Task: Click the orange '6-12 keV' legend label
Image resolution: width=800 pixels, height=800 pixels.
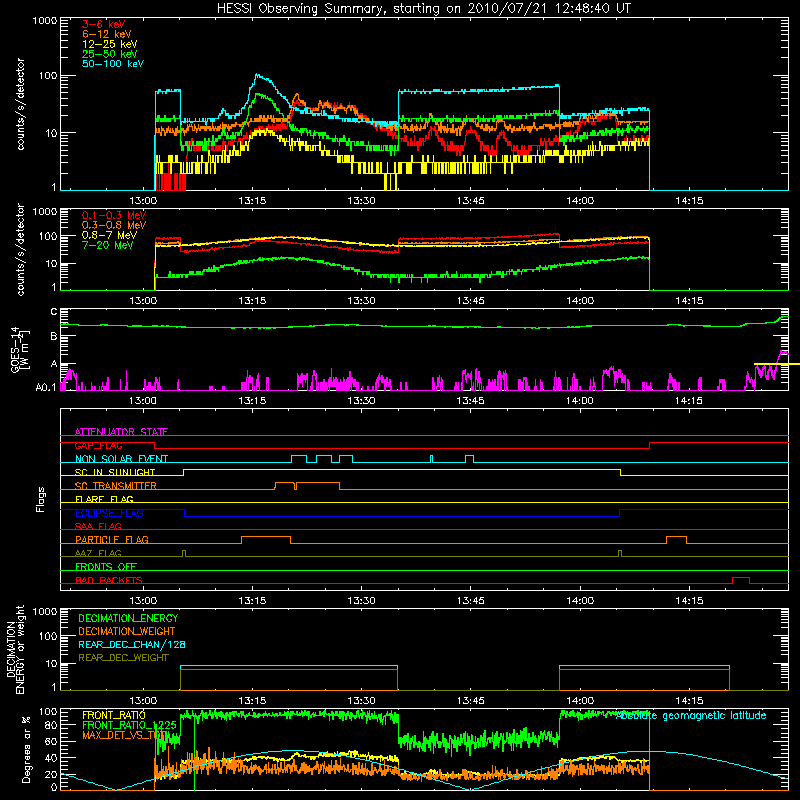Action: tap(107, 34)
